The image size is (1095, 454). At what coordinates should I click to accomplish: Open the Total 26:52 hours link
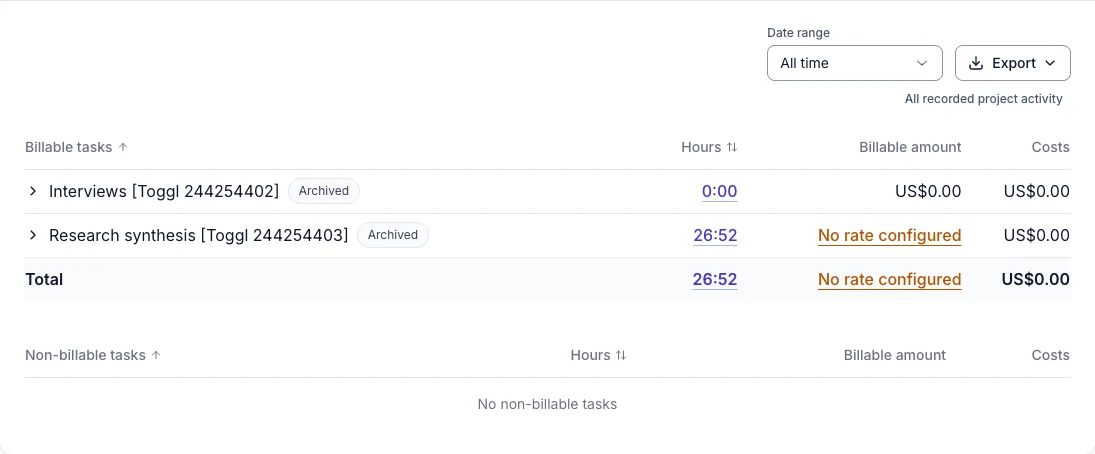click(715, 279)
